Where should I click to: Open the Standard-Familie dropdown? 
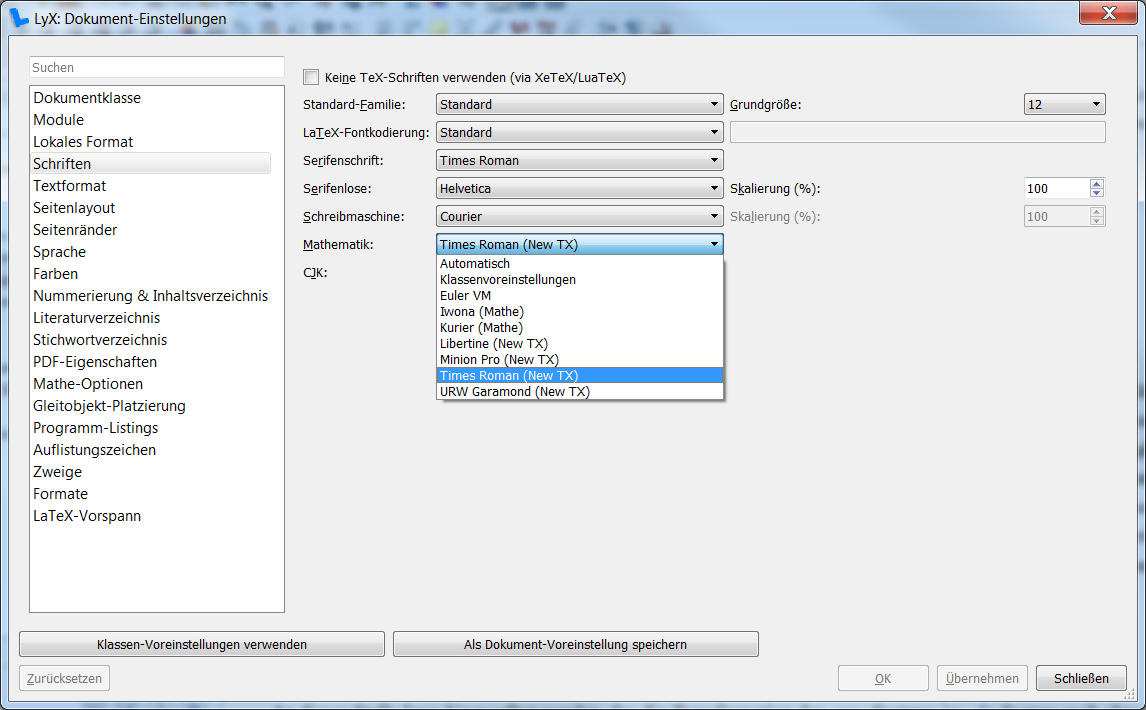click(x=580, y=105)
